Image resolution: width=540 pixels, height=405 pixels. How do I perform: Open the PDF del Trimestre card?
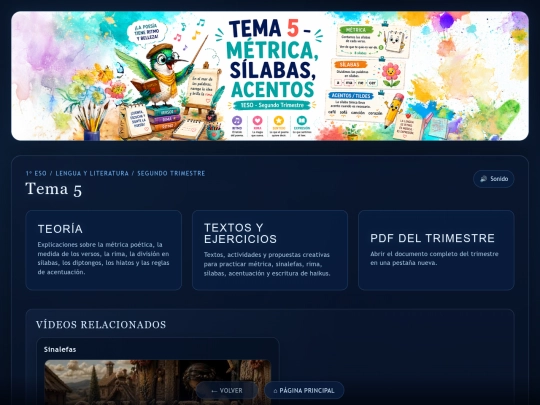pos(436,250)
